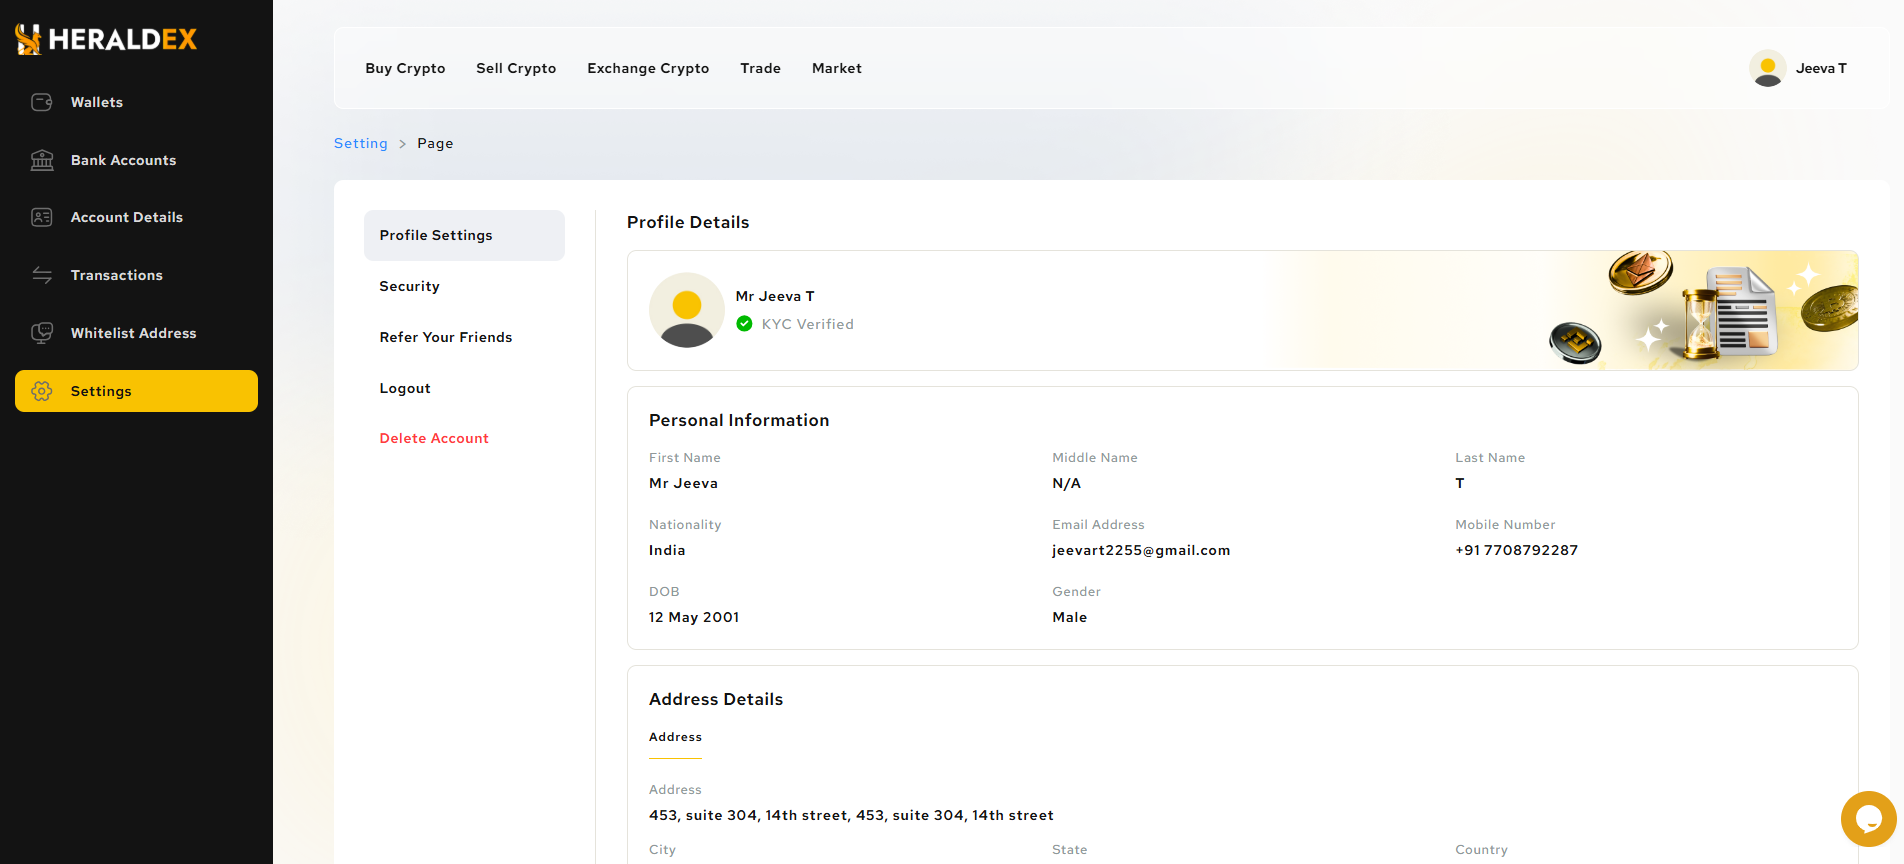1904x864 pixels.
Task: Click the Delete Account link
Action: pos(434,438)
